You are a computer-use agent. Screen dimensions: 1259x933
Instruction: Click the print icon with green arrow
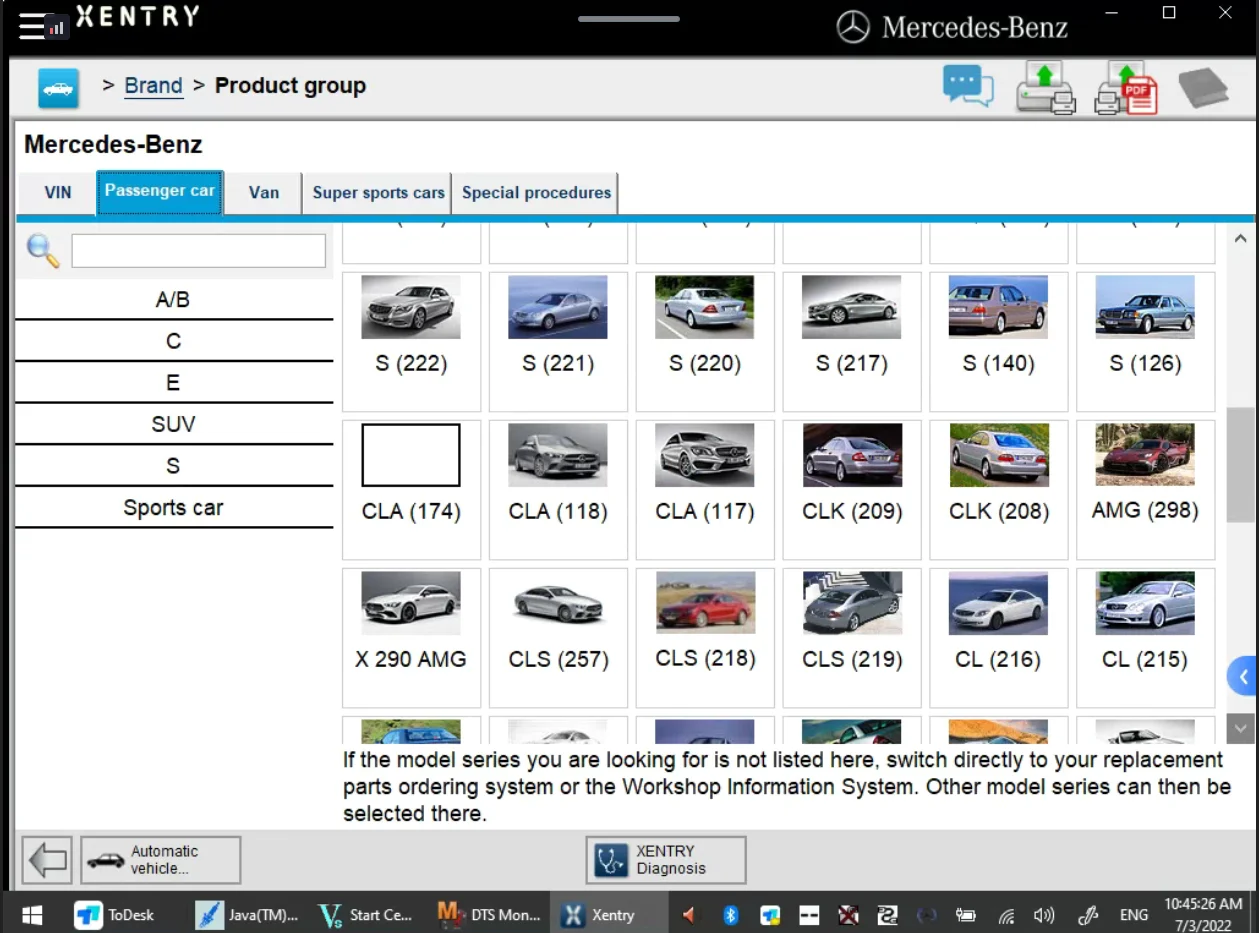coord(1045,87)
